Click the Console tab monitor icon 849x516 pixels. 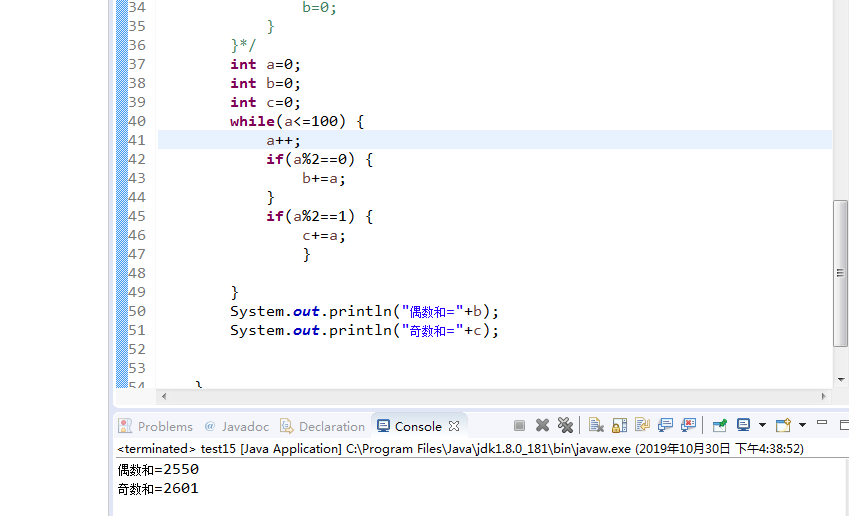click(x=383, y=426)
